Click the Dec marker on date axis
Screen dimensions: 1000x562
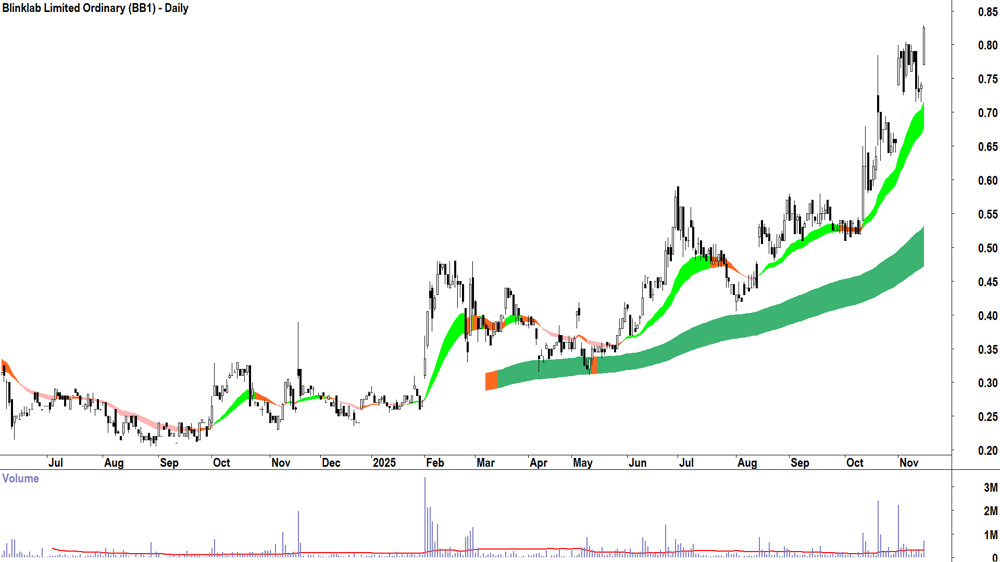point(331,462)
